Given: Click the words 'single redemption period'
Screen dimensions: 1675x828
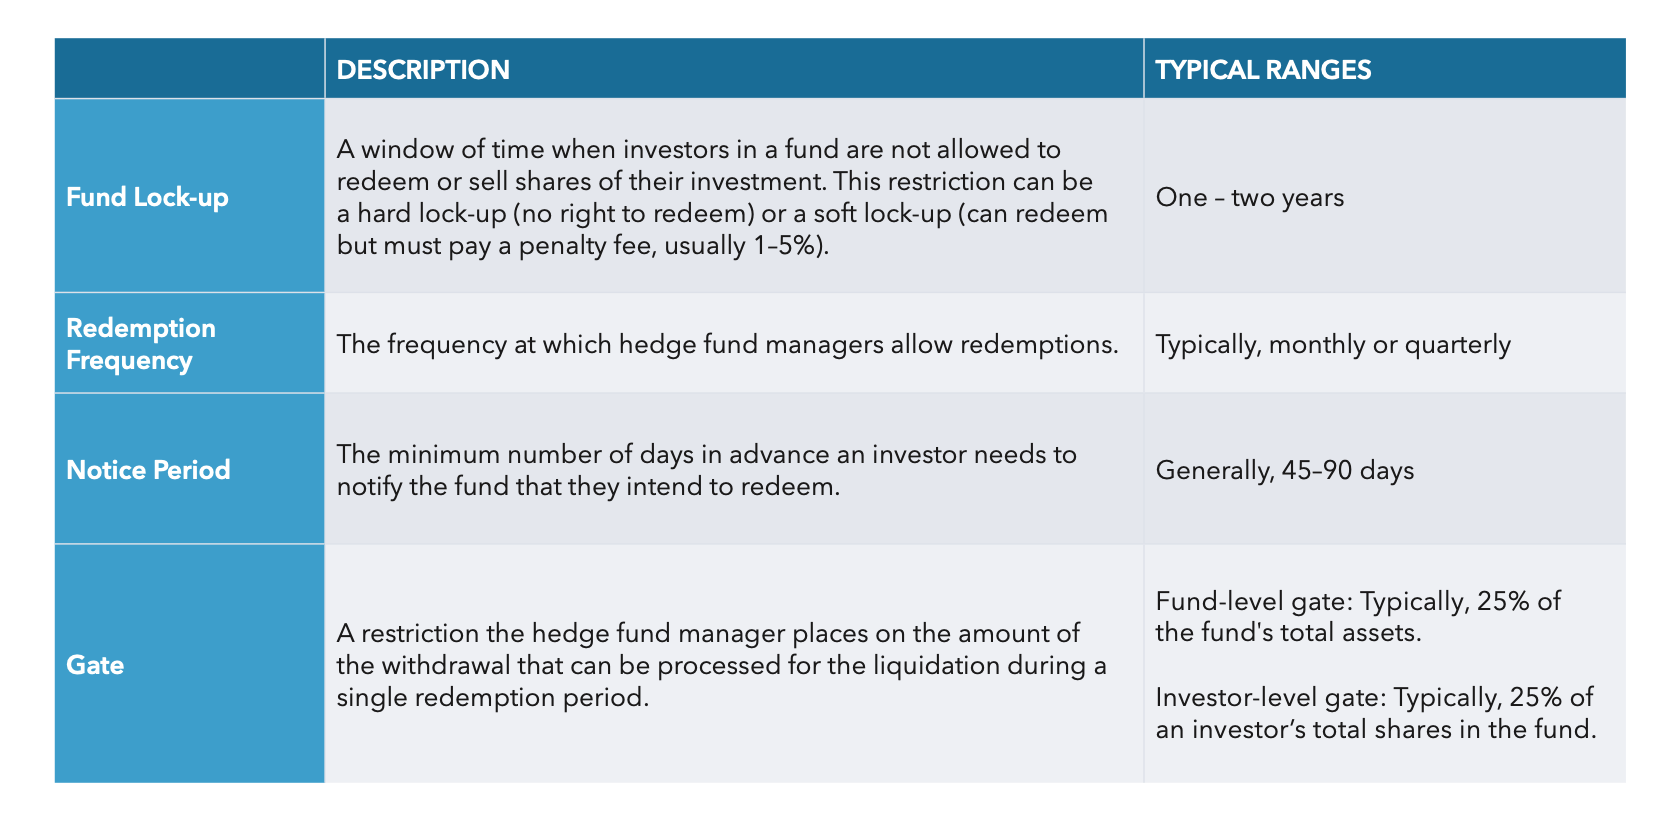Looking at the screenshot, I should click(x=492, y=698).
